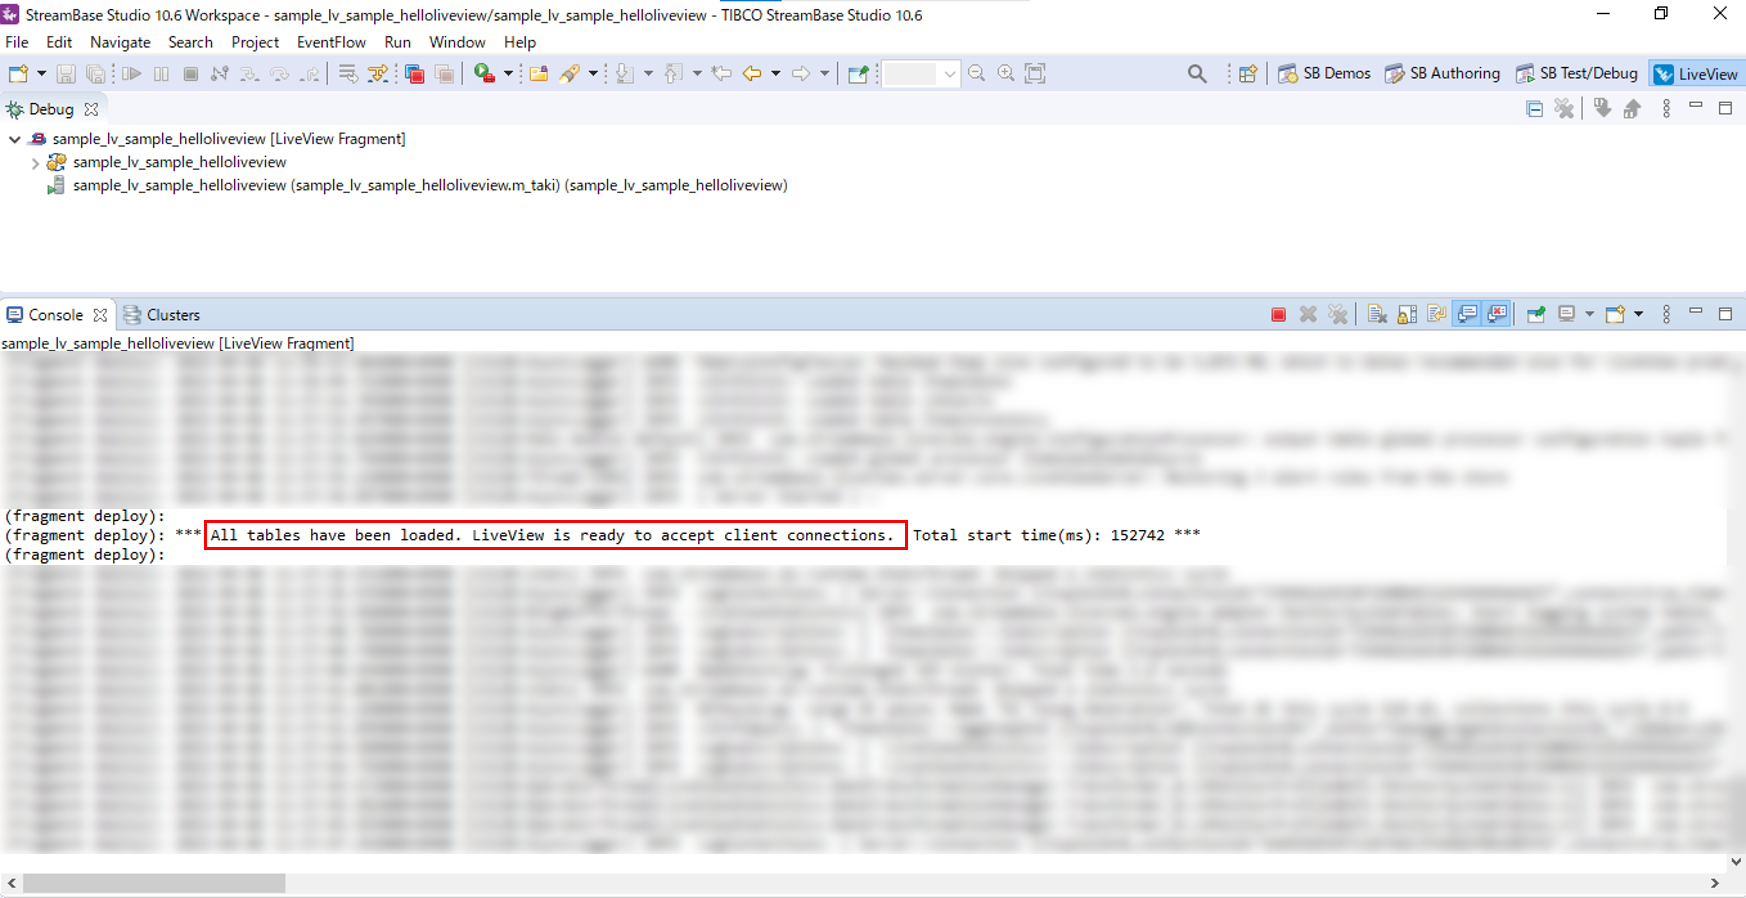Click the Terminate icon in main toolbar

click(x=190, y=74)
